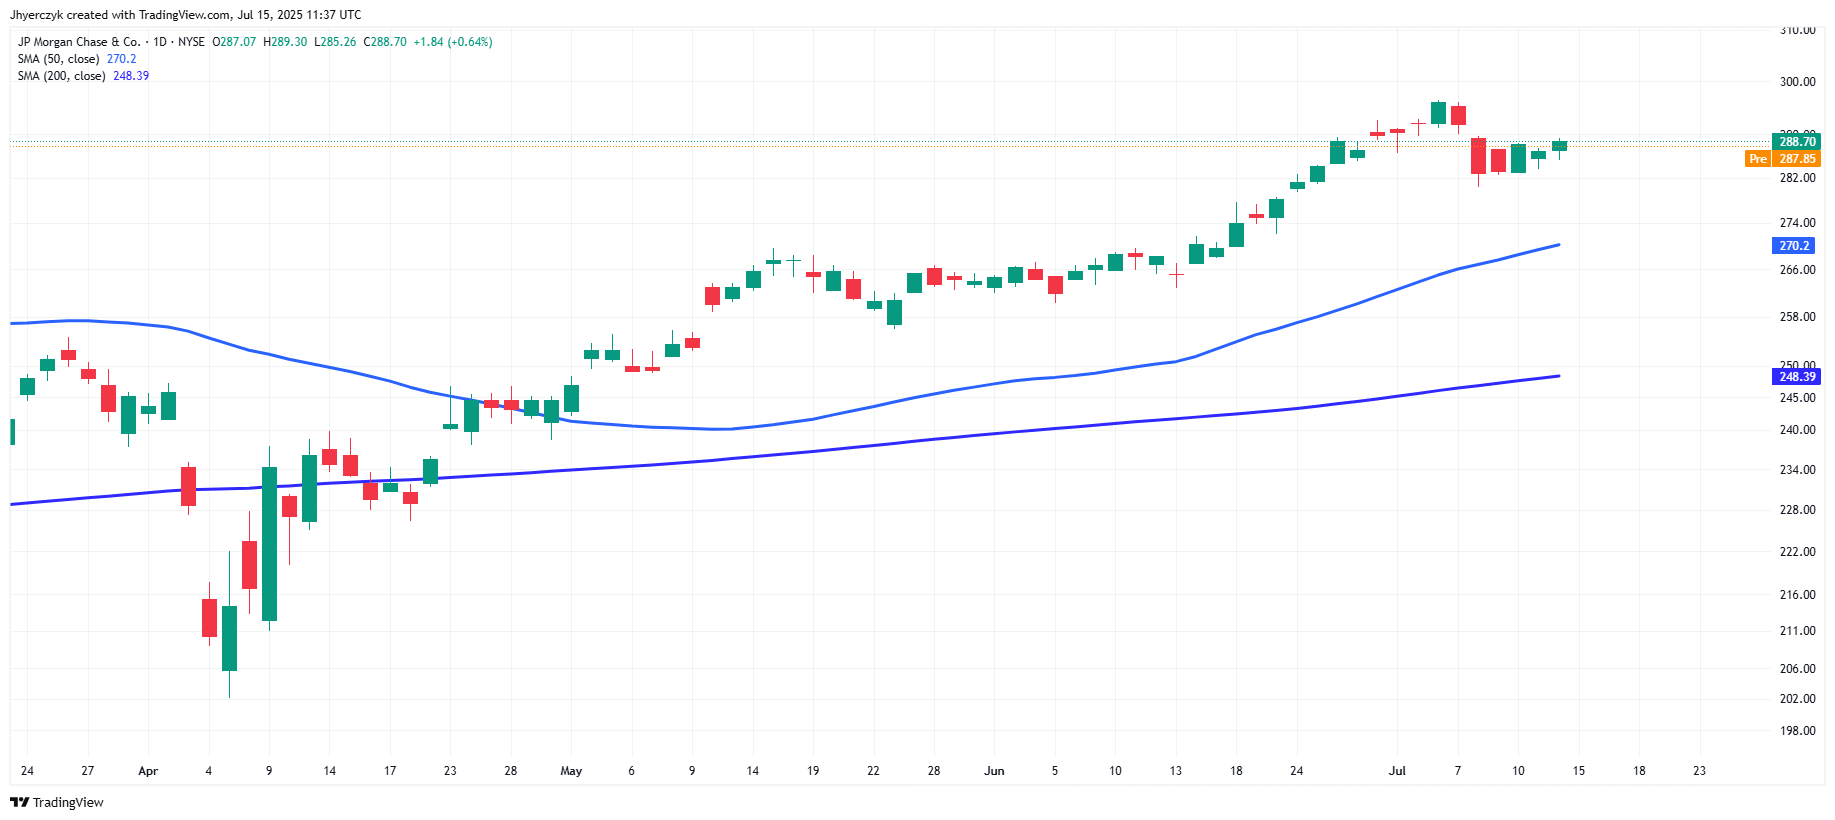Click the 228.00 price axis label
This screenshot has width=1835, height=820.
coord(1798,510)
